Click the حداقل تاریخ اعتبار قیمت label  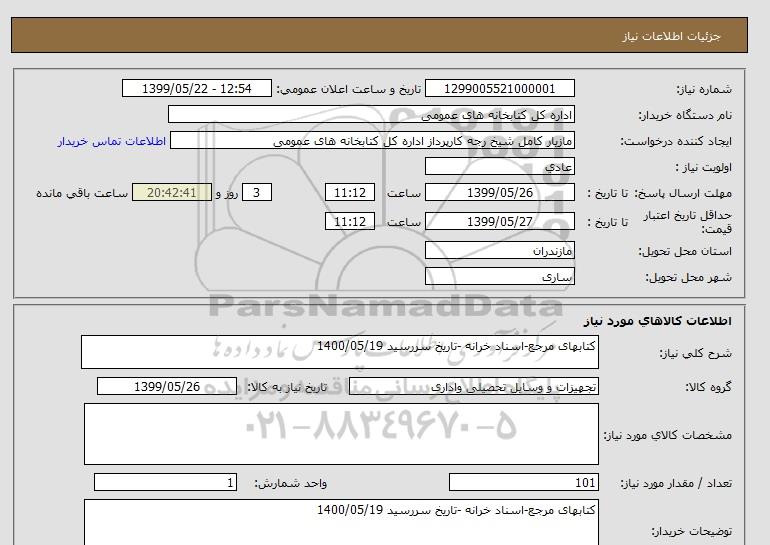(688, 222)
